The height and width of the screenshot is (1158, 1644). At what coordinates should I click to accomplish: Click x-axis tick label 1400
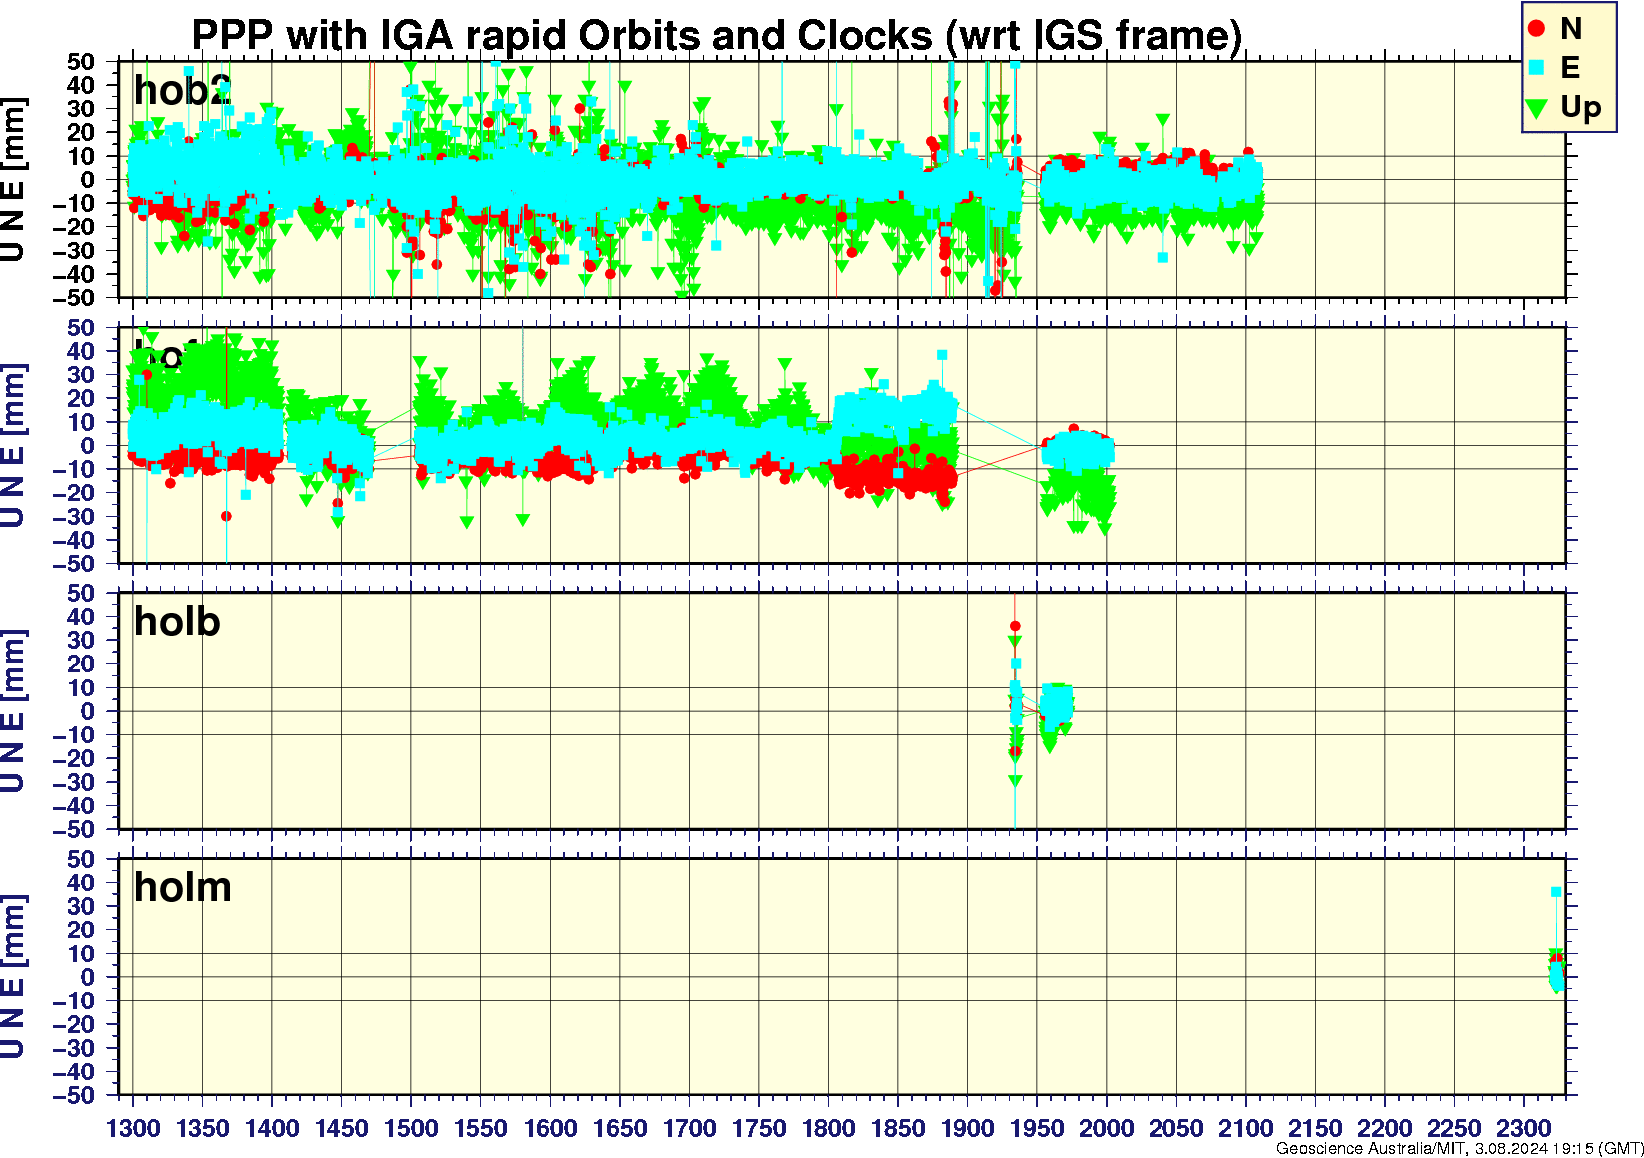click(x=272, y=1128)
